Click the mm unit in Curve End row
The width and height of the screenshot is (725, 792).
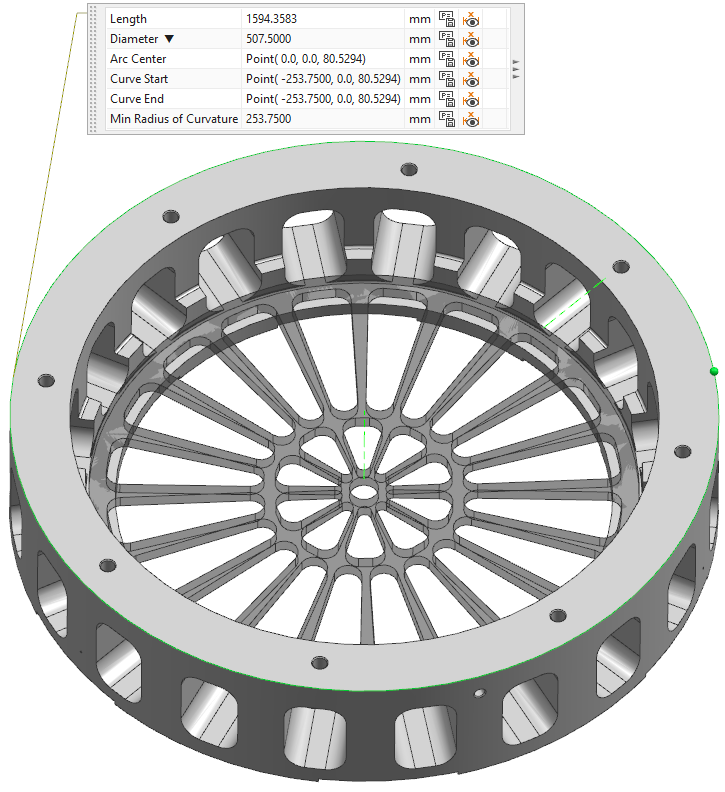[x=420, y=100]
